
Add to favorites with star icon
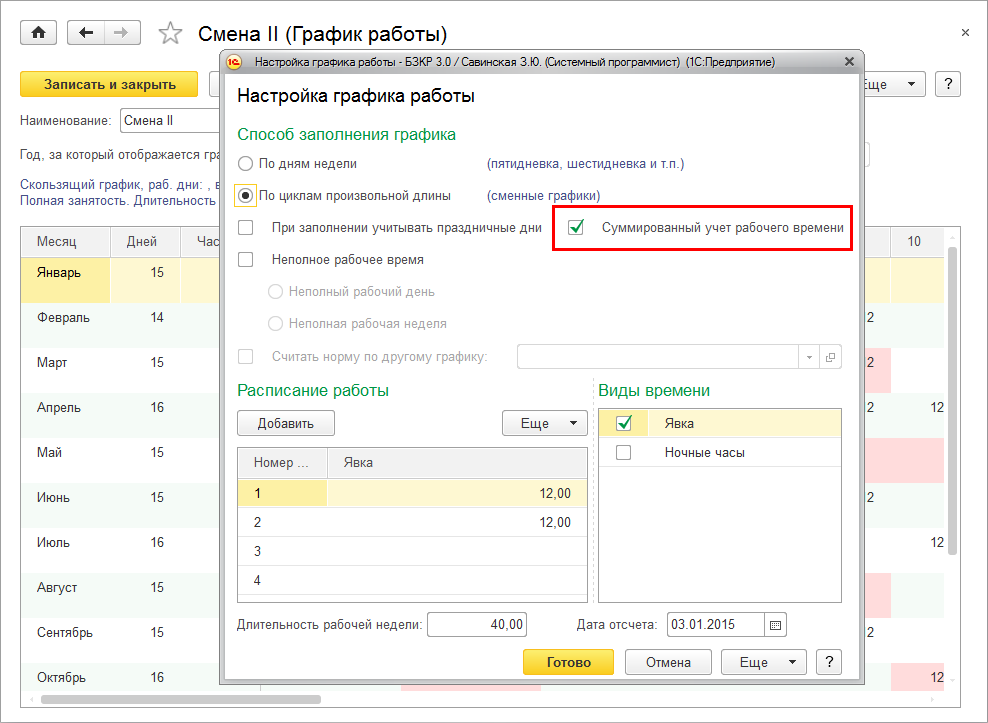[171, 34]
